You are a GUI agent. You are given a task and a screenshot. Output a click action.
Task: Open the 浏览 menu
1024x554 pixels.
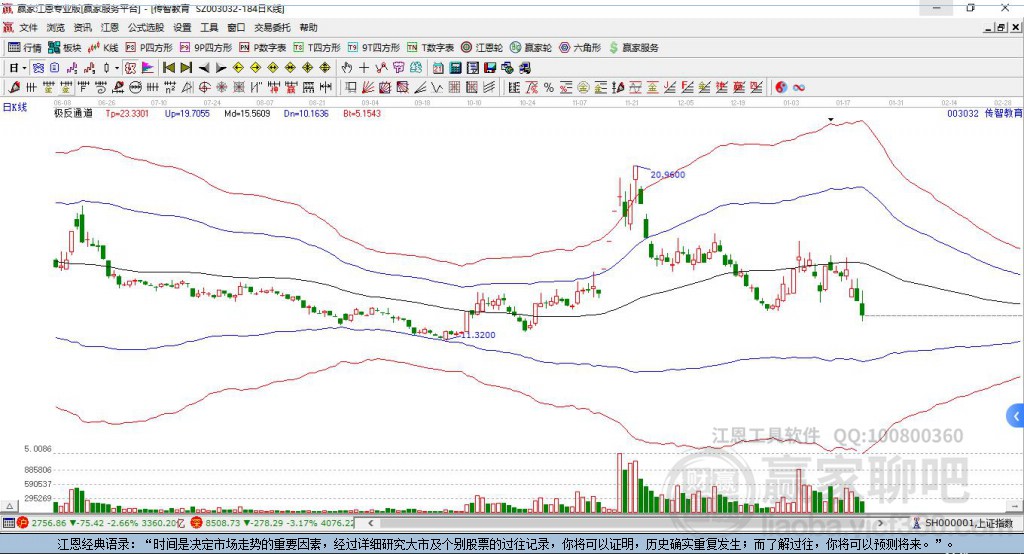point(56,27)
